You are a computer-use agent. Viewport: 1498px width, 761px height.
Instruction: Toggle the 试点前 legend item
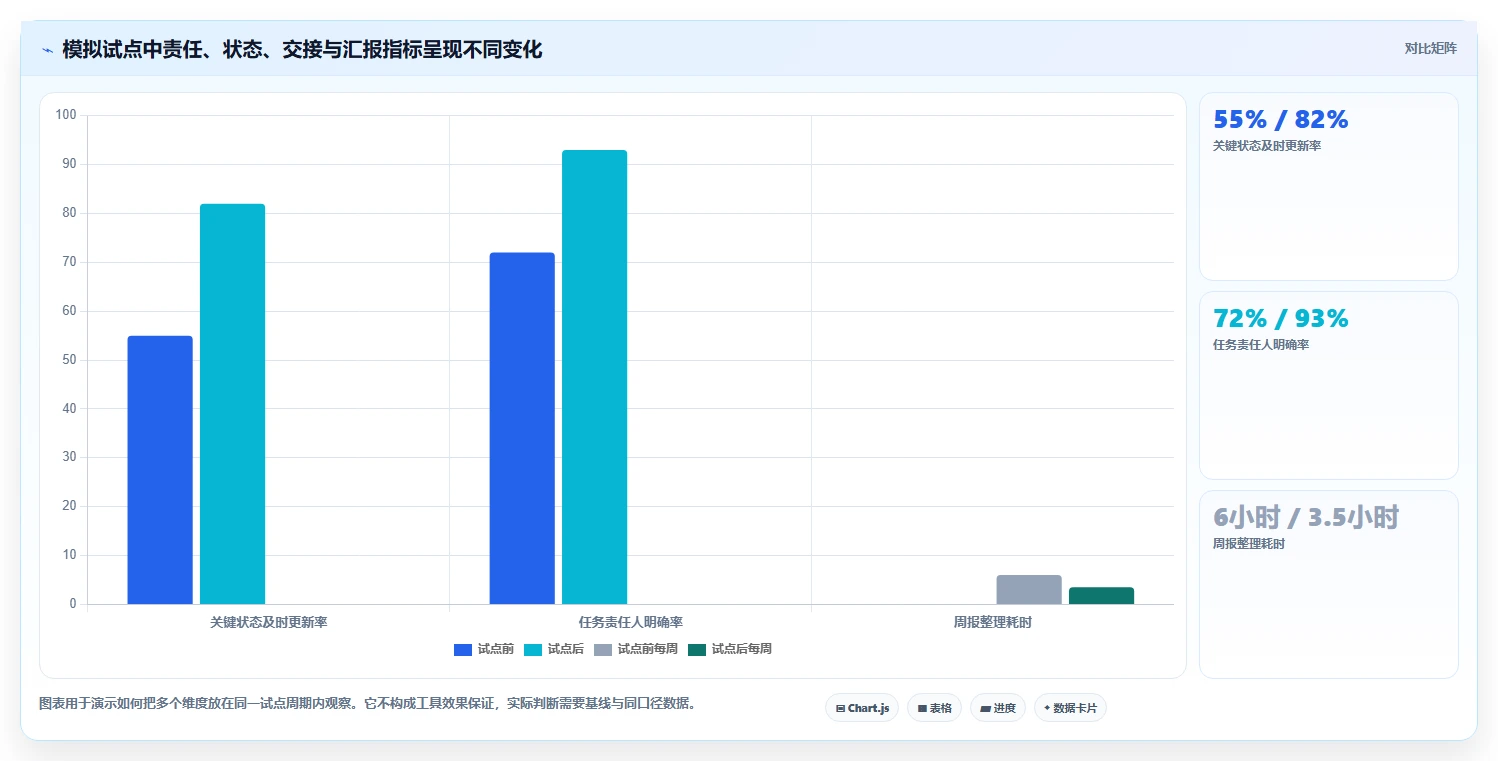pyautogui.click(x=484, y=649)
